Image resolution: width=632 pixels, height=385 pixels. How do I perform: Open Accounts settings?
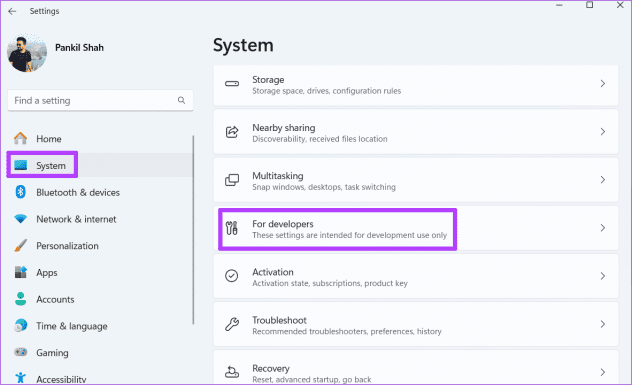pos(55,299)
